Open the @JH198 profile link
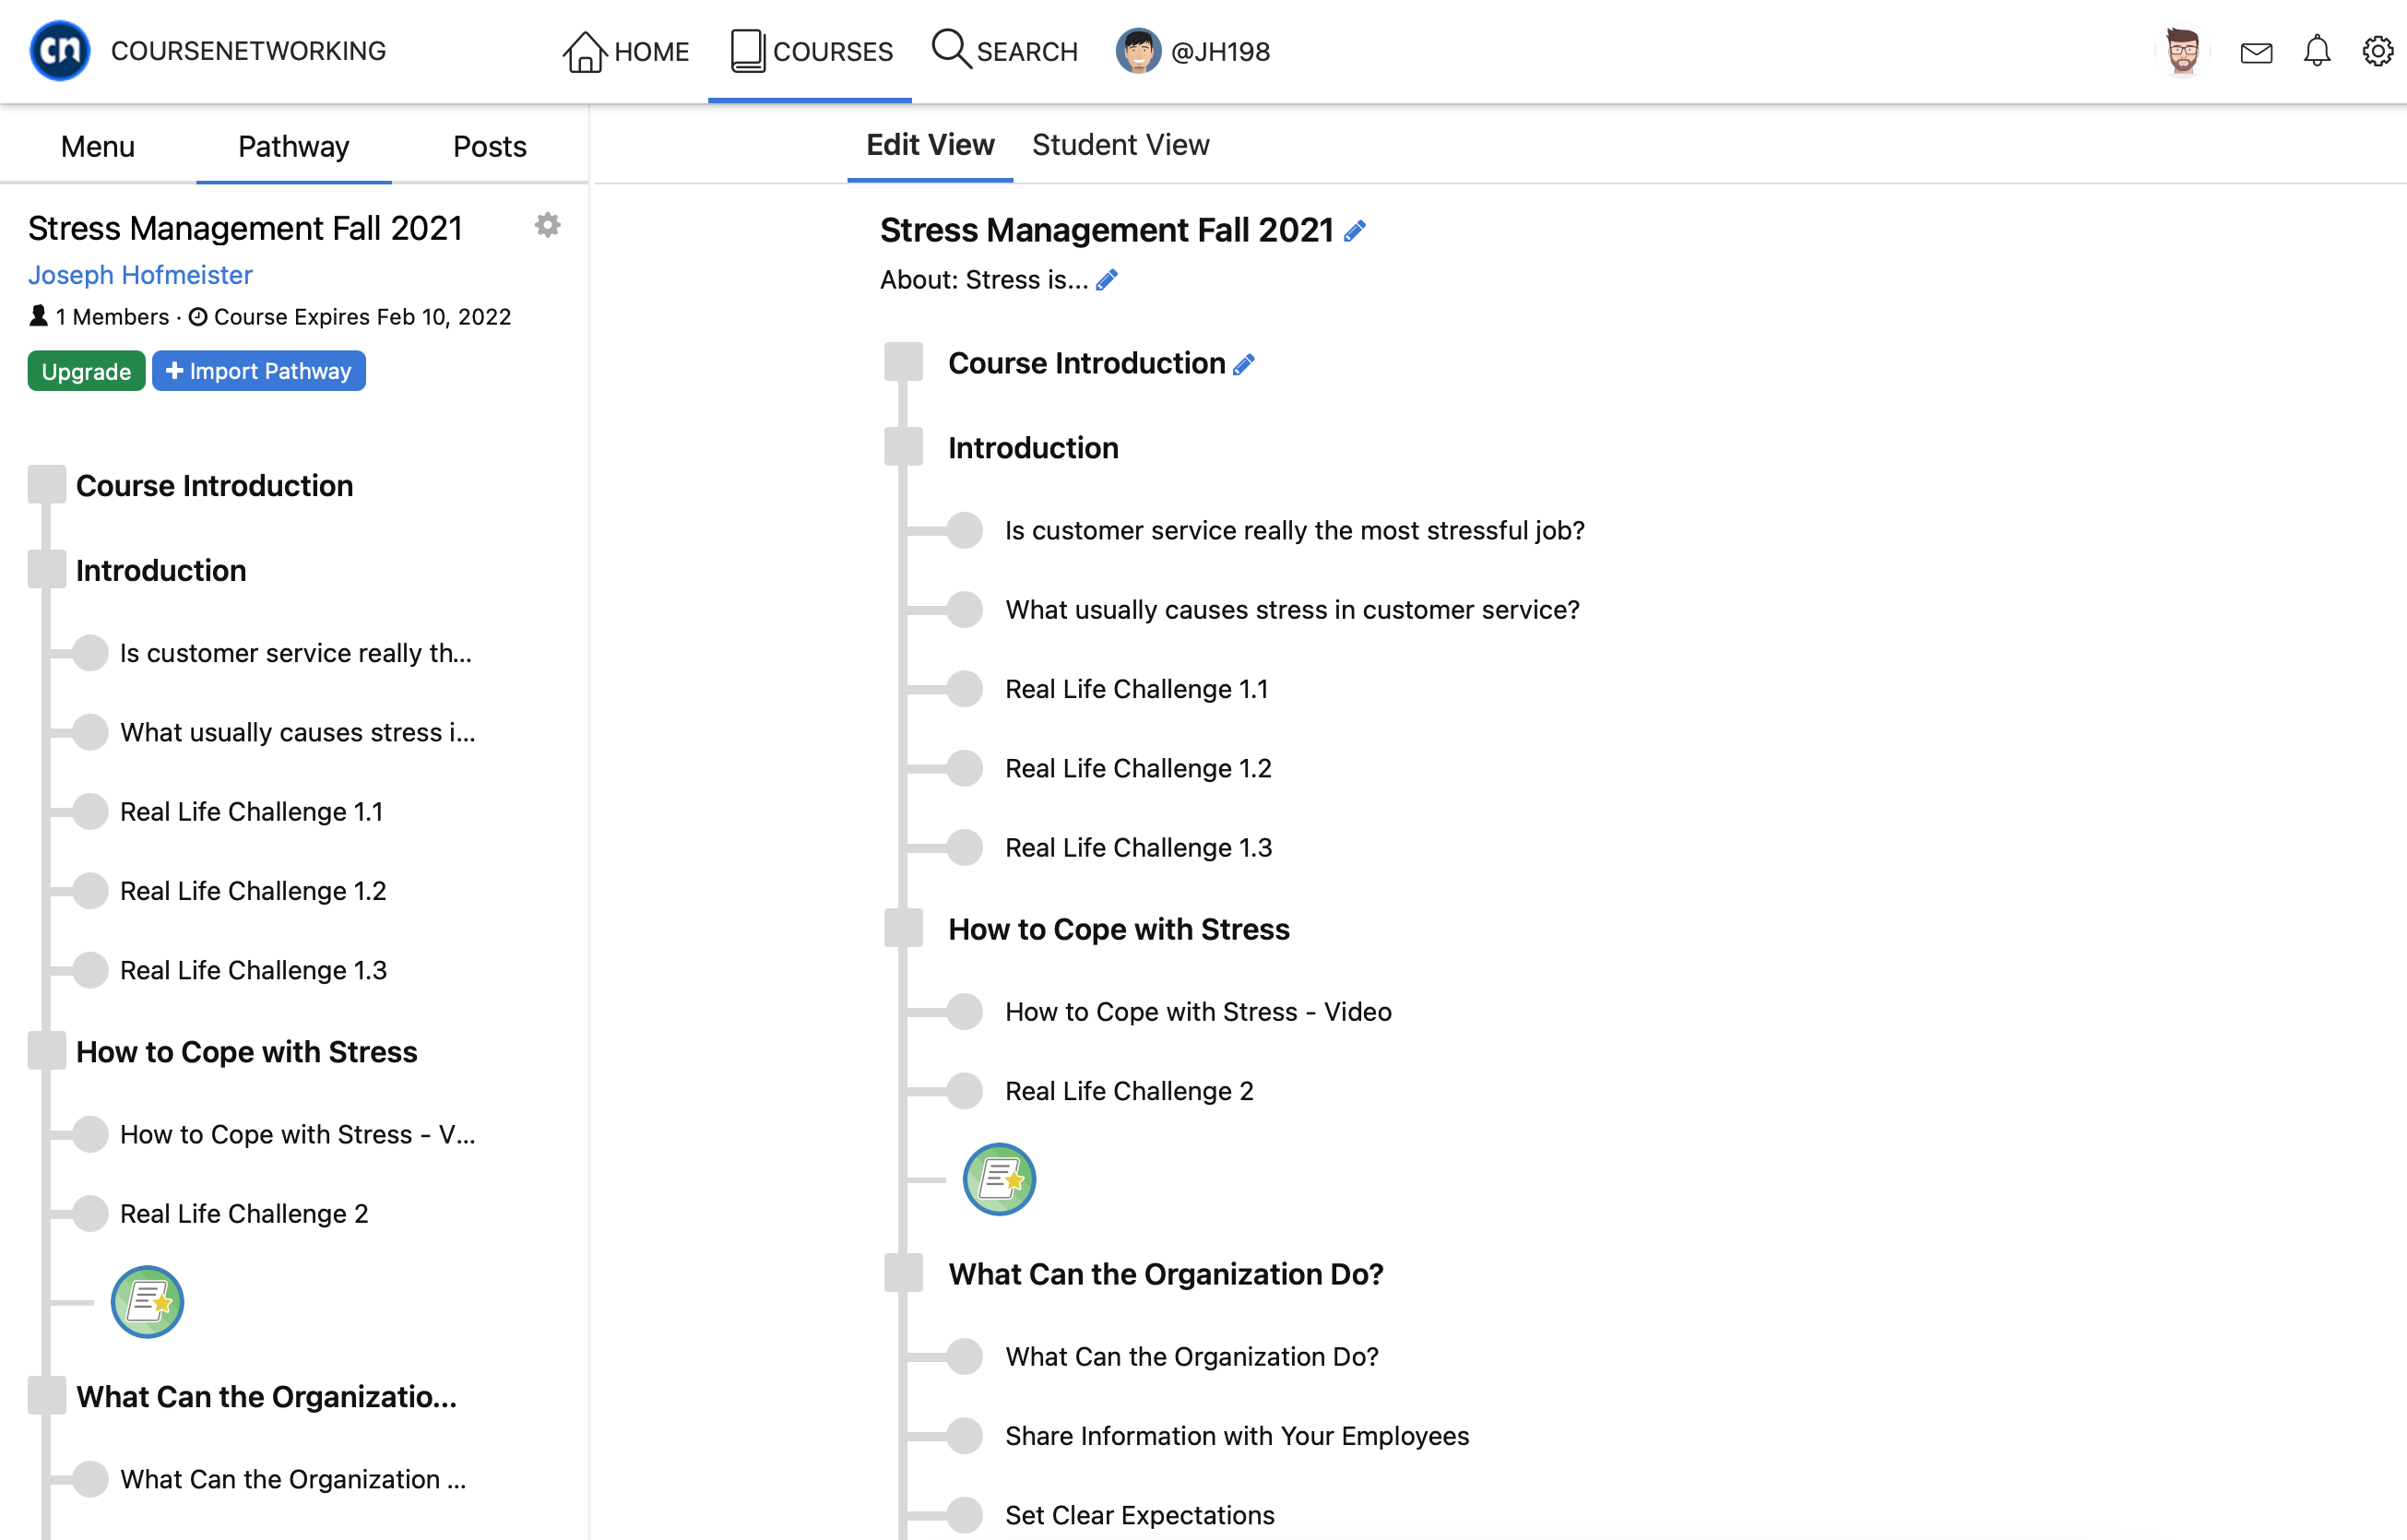 click(1193, 51)
